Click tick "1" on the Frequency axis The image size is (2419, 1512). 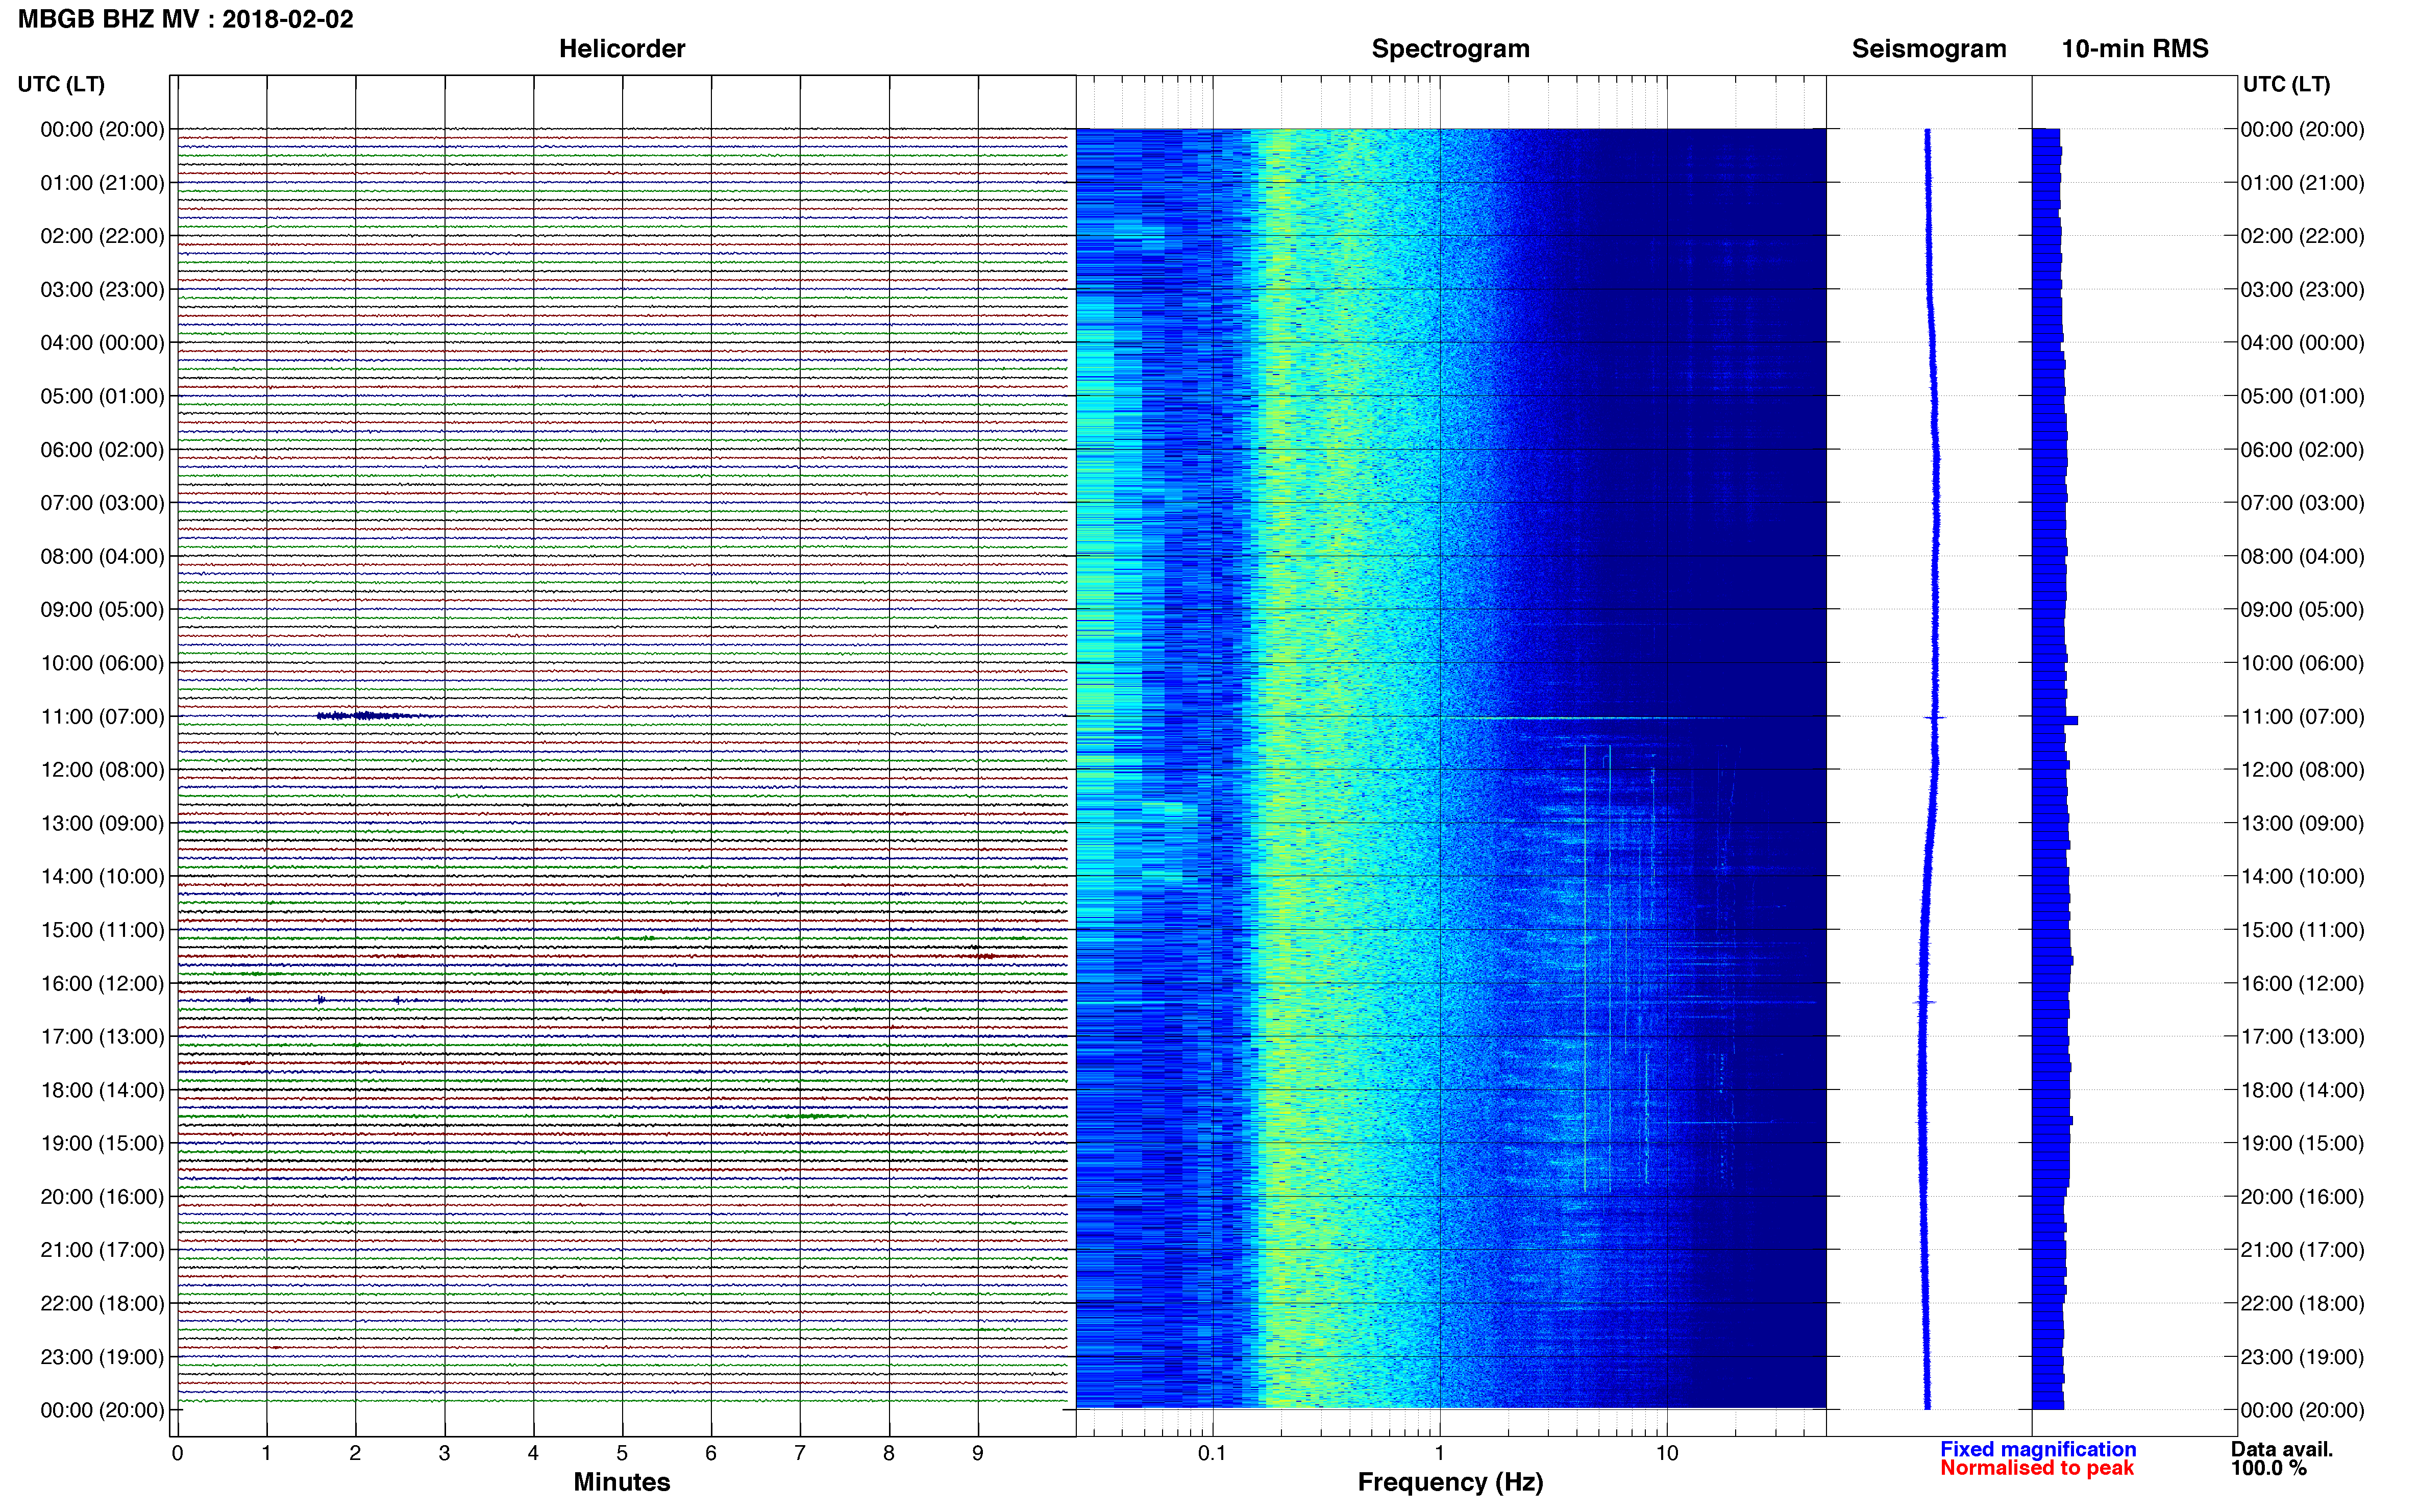(1440, 1453)
